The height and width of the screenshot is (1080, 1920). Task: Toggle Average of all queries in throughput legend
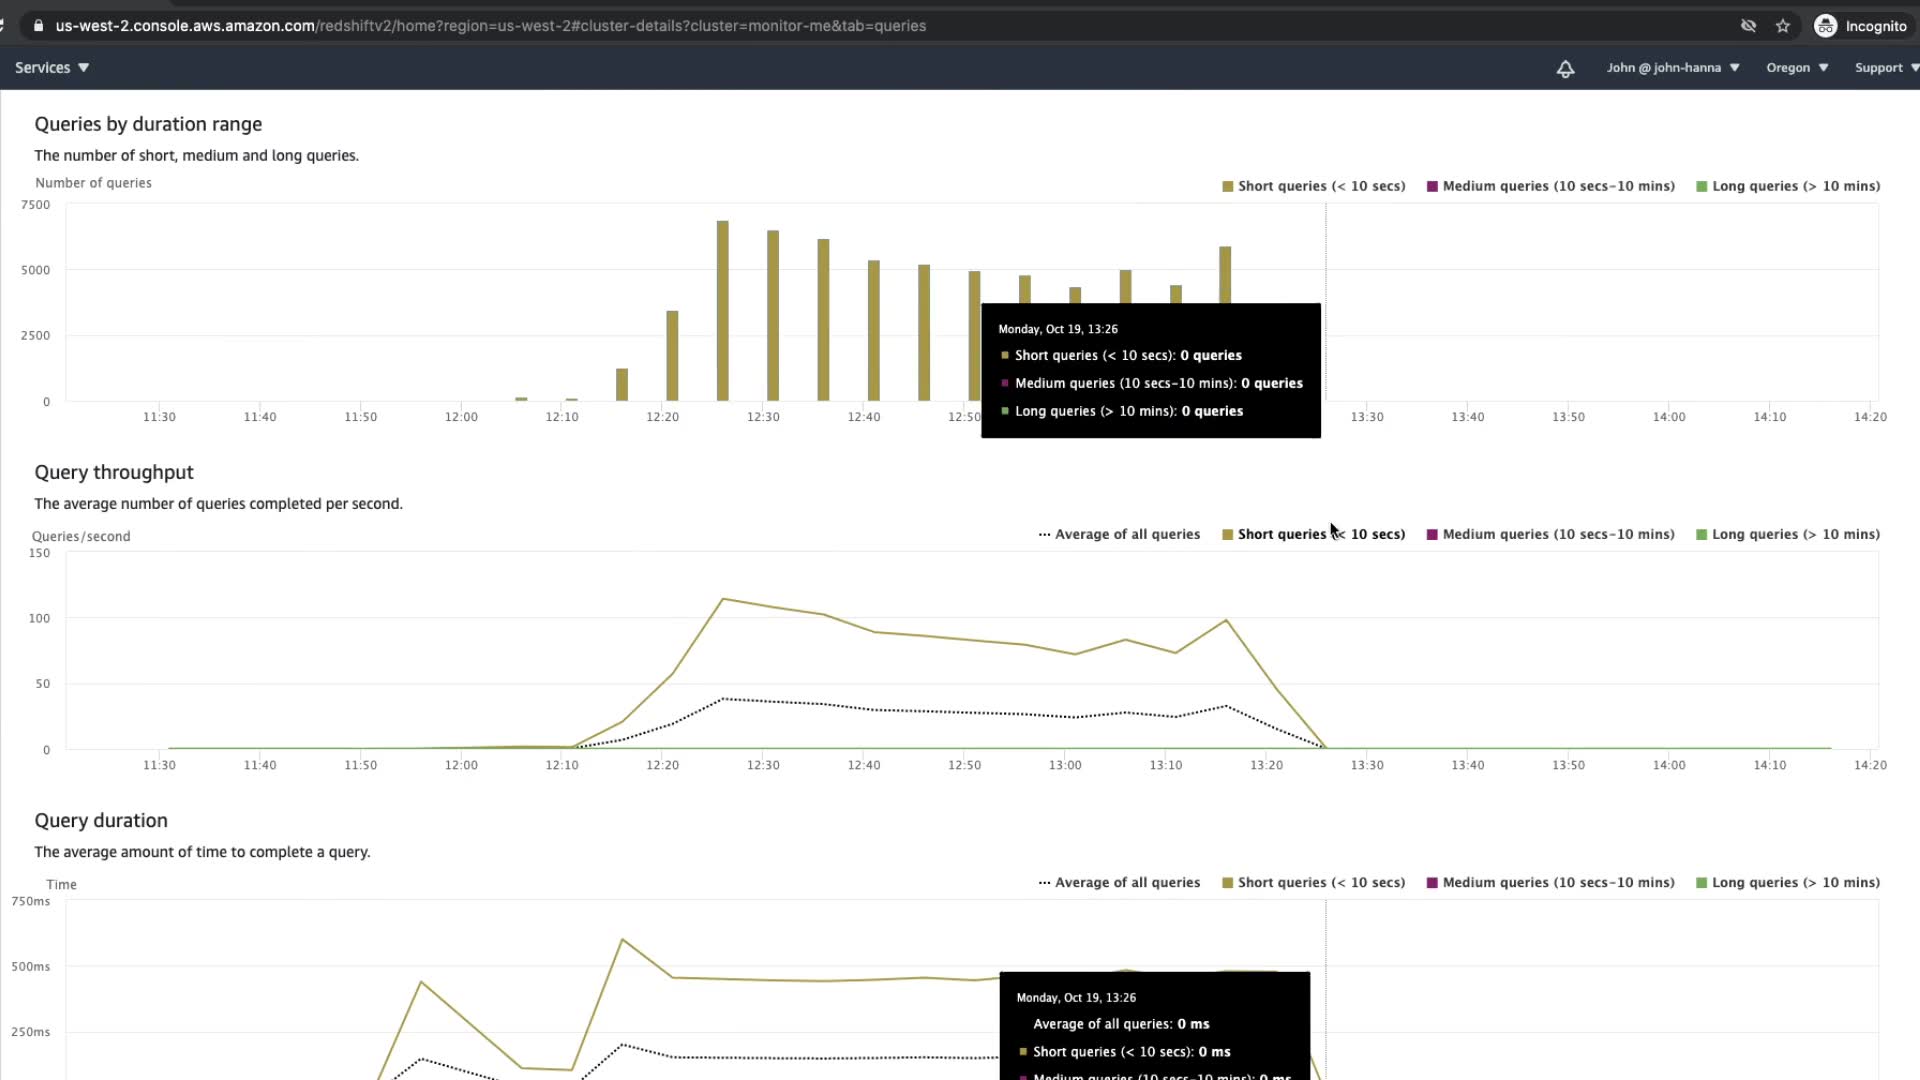tap(1126, 534)
